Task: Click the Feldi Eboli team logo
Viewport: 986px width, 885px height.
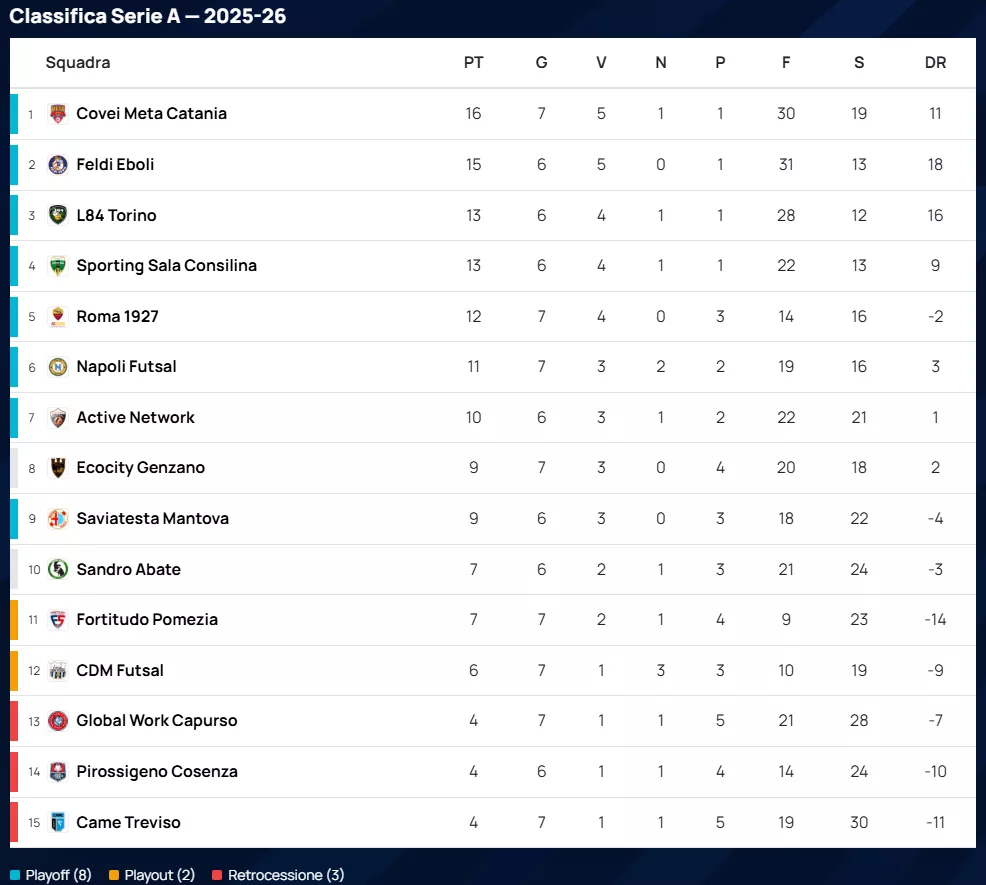Action: [x=58, y=165]
